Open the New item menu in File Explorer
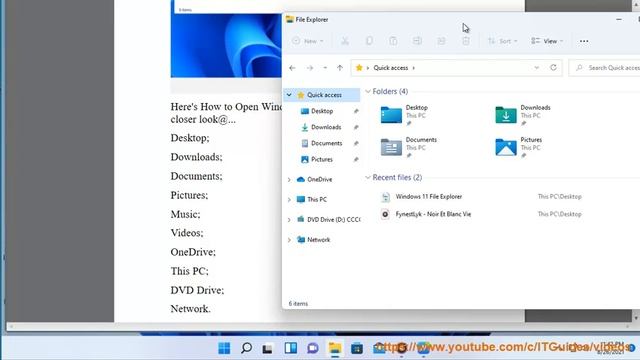This screenshot has height=360, width=640. tap(308, 41)
